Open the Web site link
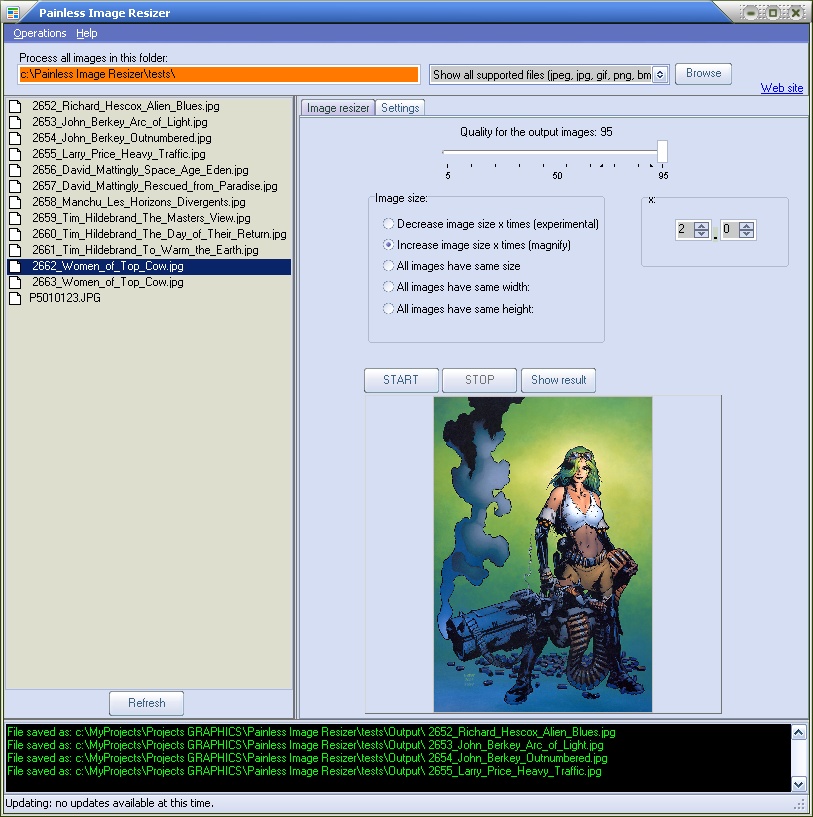This screenshot has width=813, height=817. [x=782, y=88]
